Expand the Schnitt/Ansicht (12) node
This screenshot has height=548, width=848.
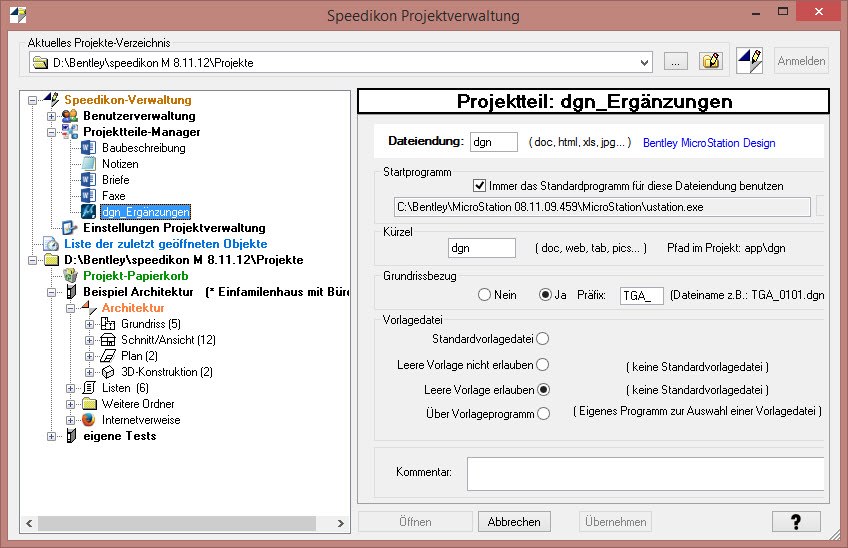tap(89, 340)
